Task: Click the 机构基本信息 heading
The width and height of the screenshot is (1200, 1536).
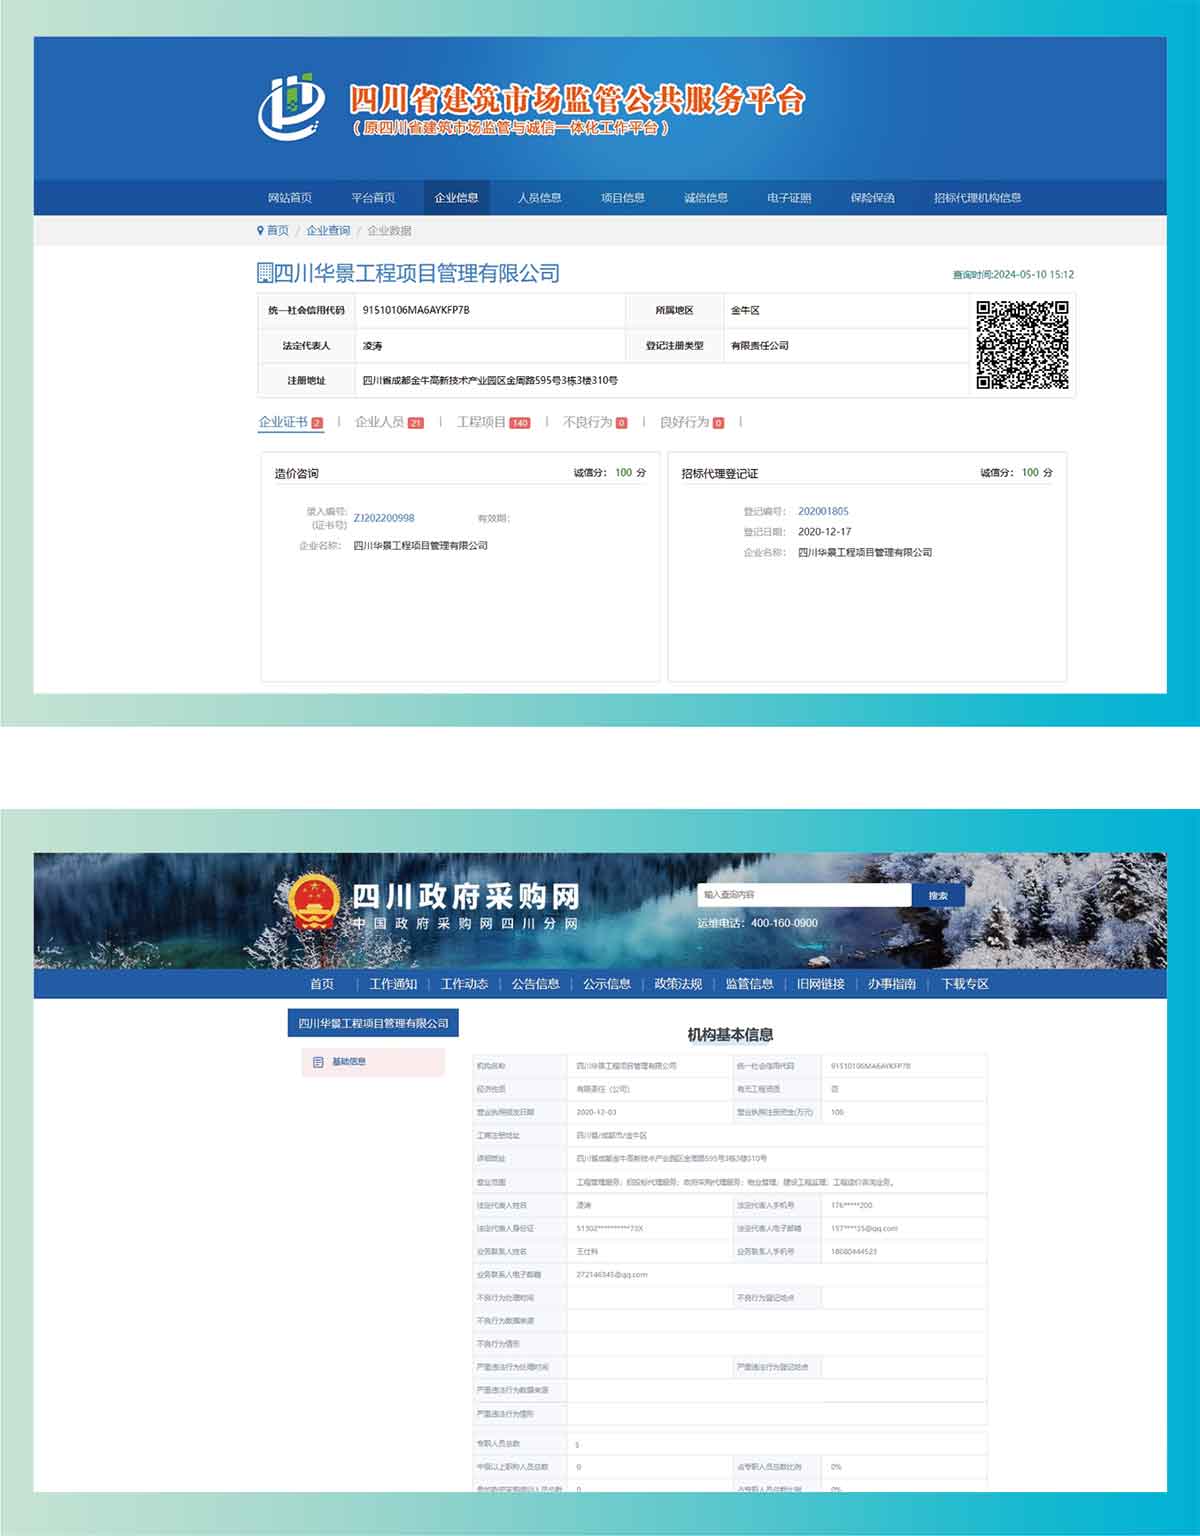Action: click(x=730, y=1034)
